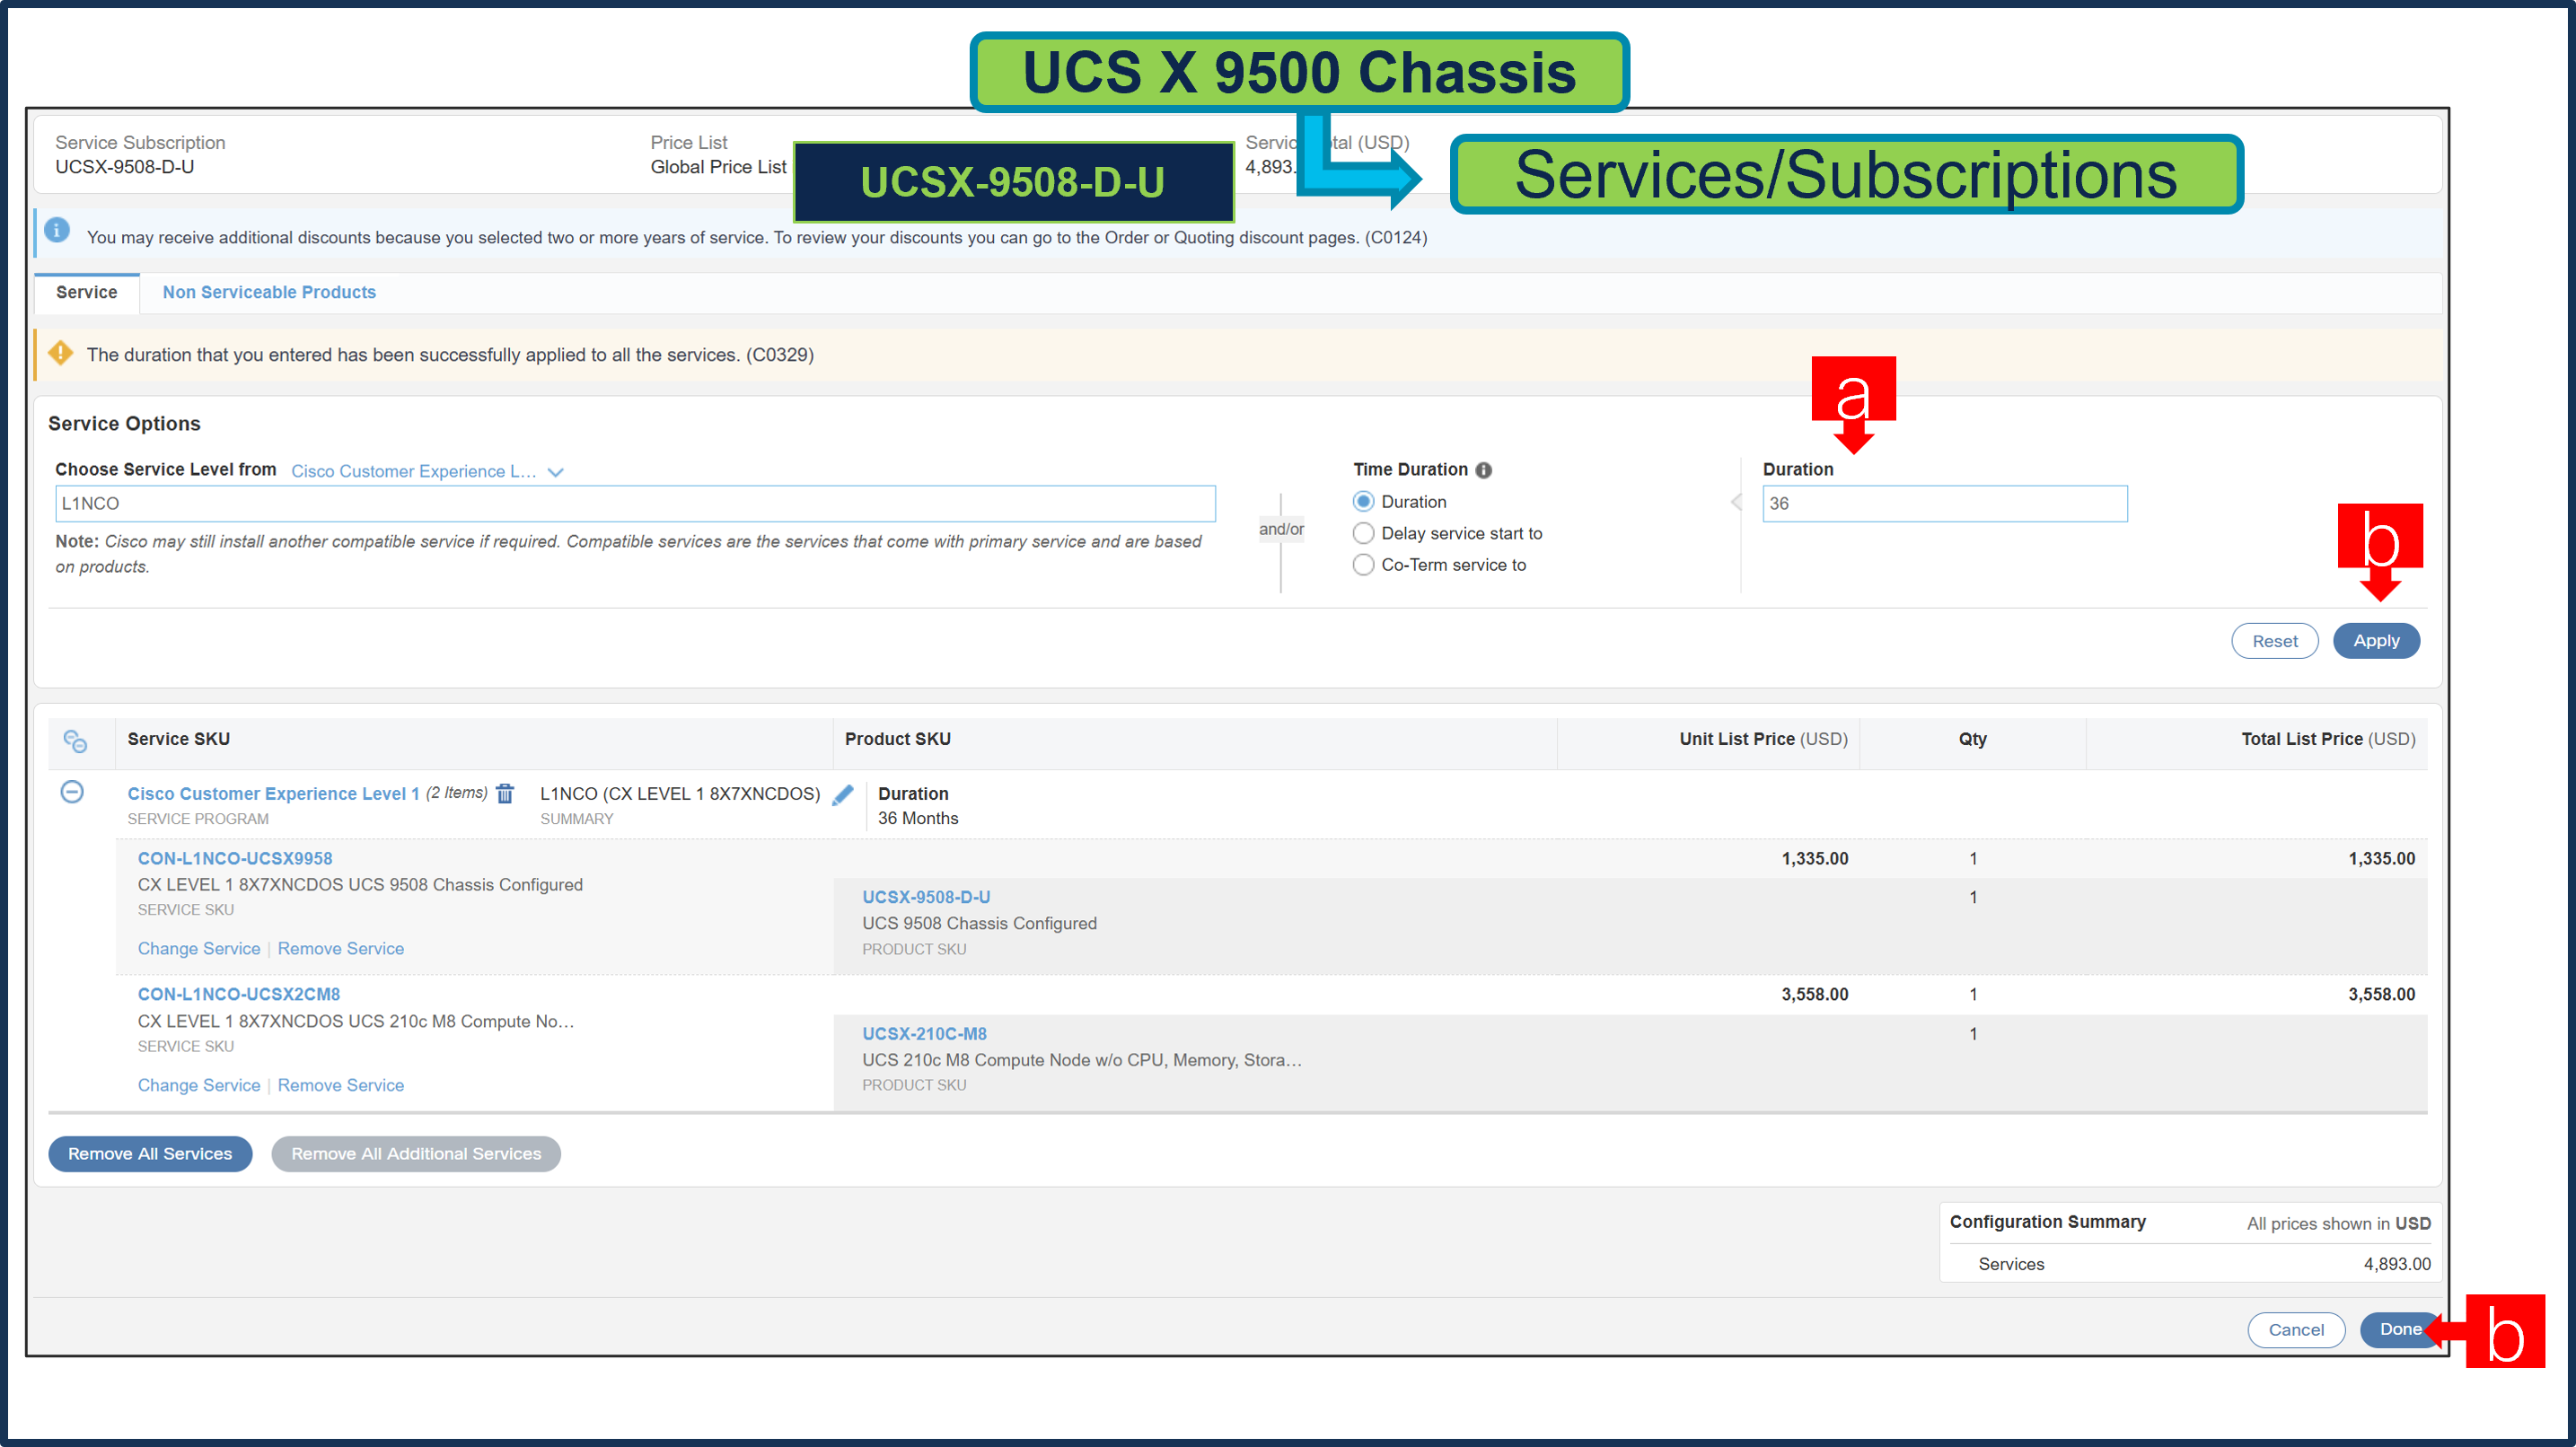Click the Services total 4,893.00 in summary
Image resolution: width=2576 pixels, height=1447 pixels.
[x=2397, y=1265]
